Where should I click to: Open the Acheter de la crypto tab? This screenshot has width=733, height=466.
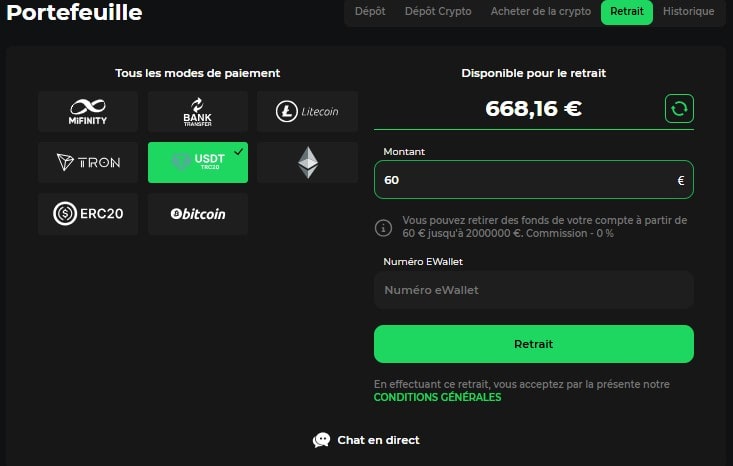coord(541,12)
